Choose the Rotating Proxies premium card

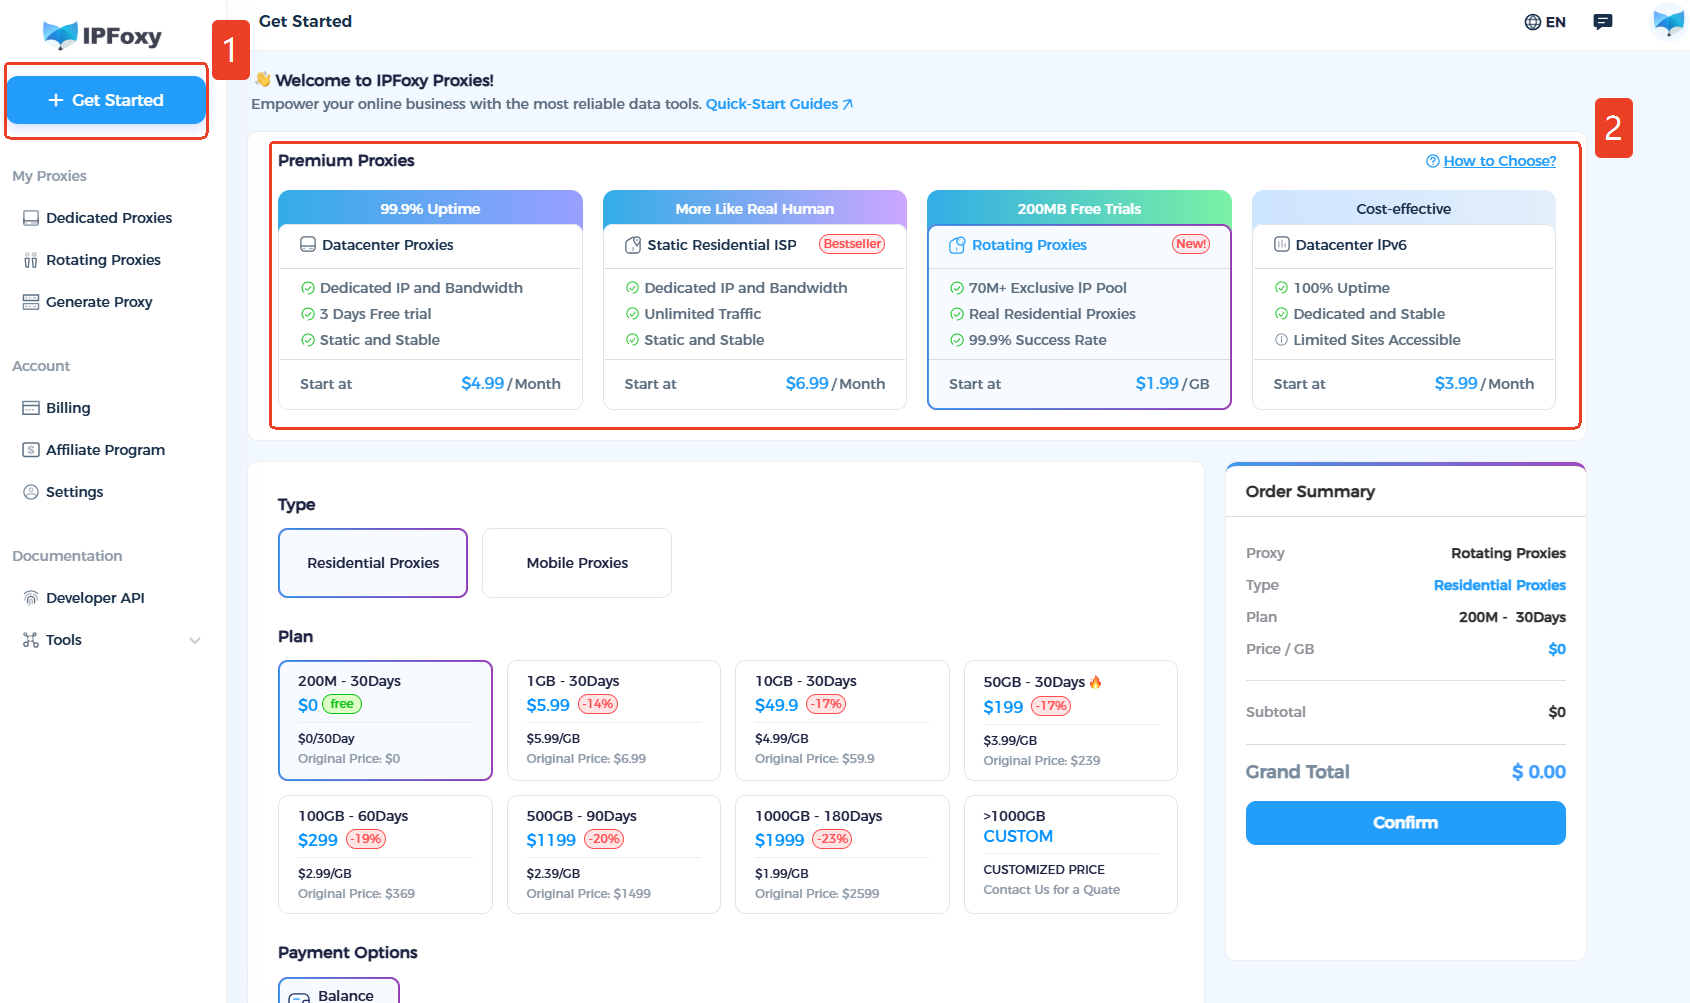click(x=1079, y=299)
